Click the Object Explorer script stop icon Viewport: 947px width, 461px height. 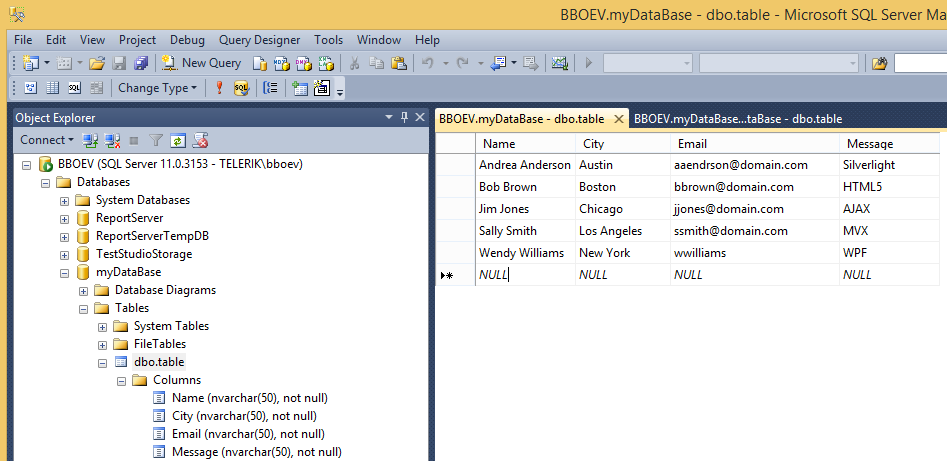pos(201,141)
